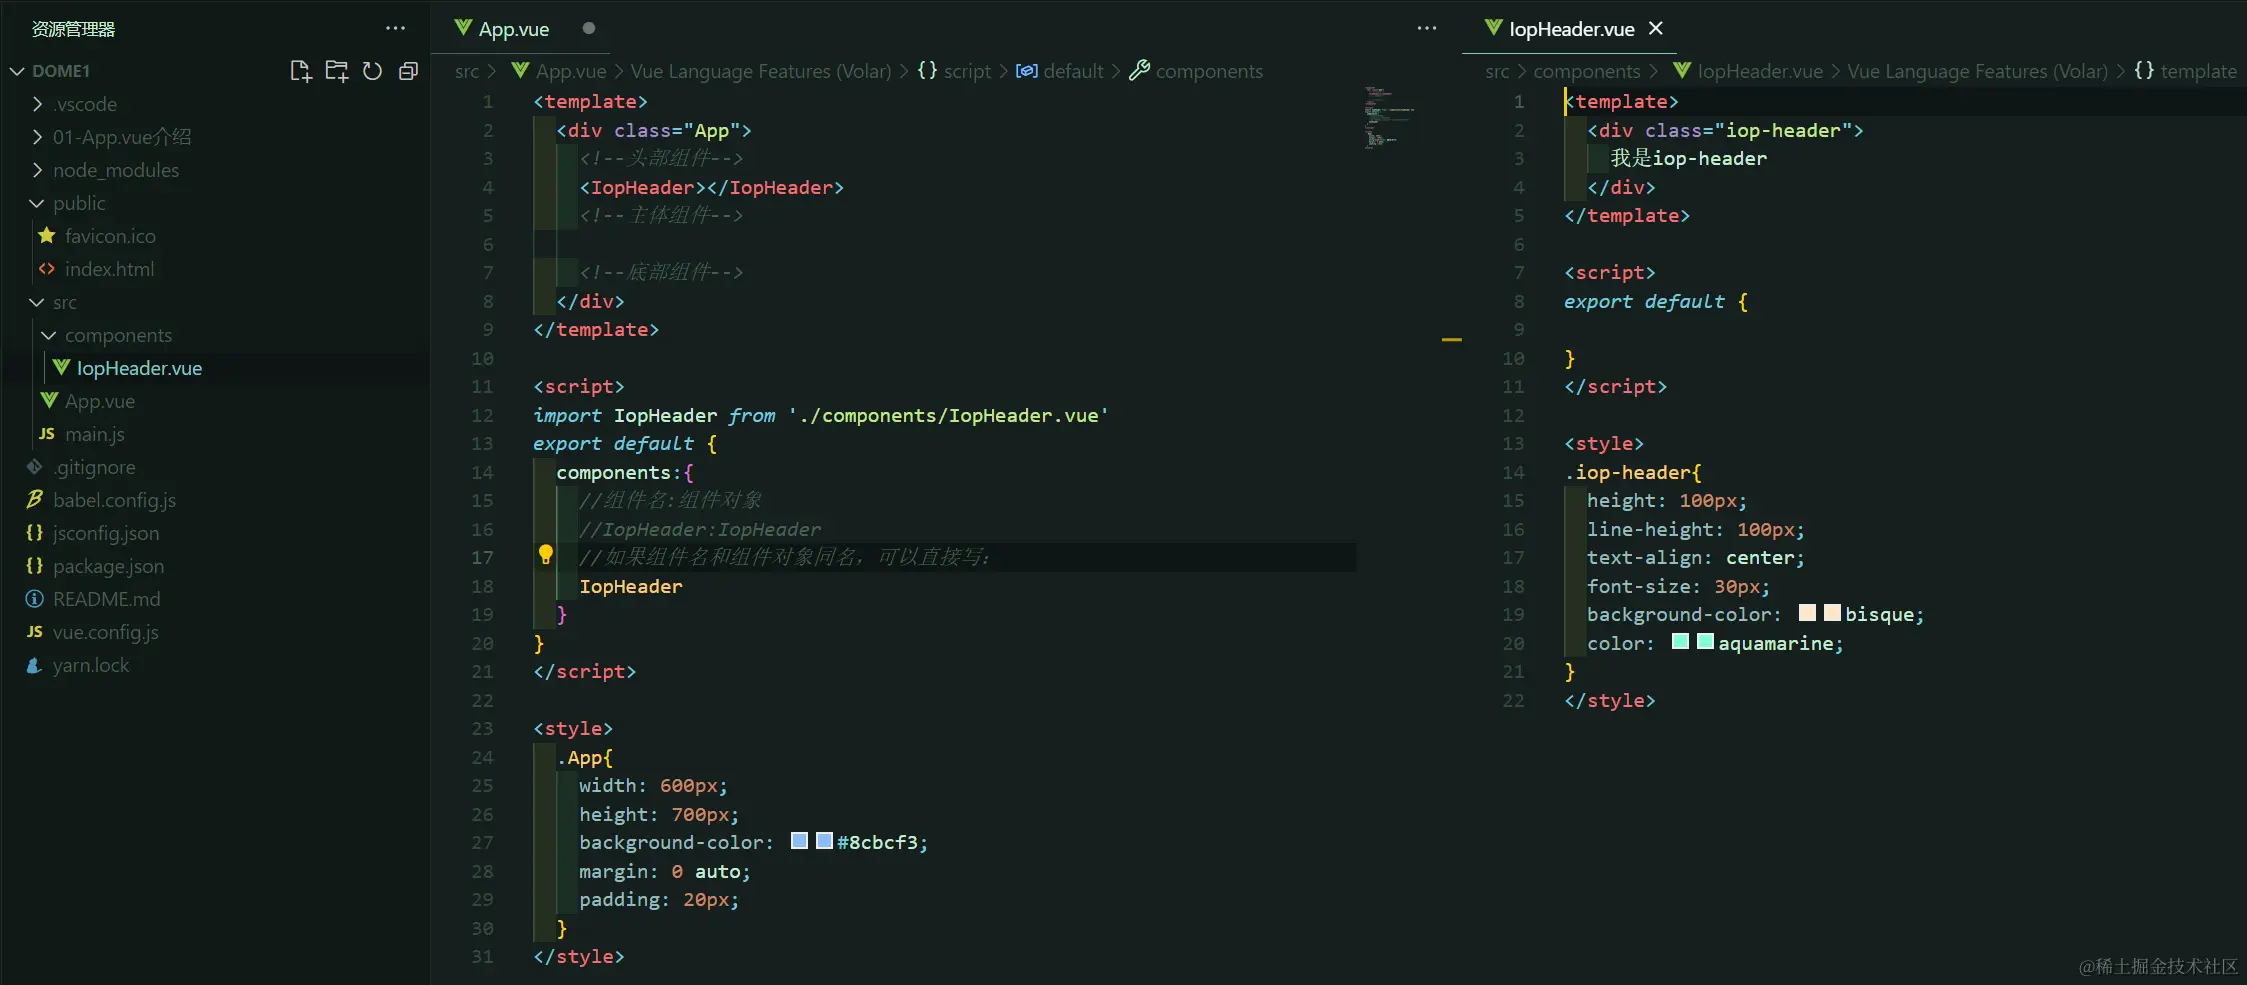
Task: Click the New Folder icon in explorer
Action: (337, 71)
